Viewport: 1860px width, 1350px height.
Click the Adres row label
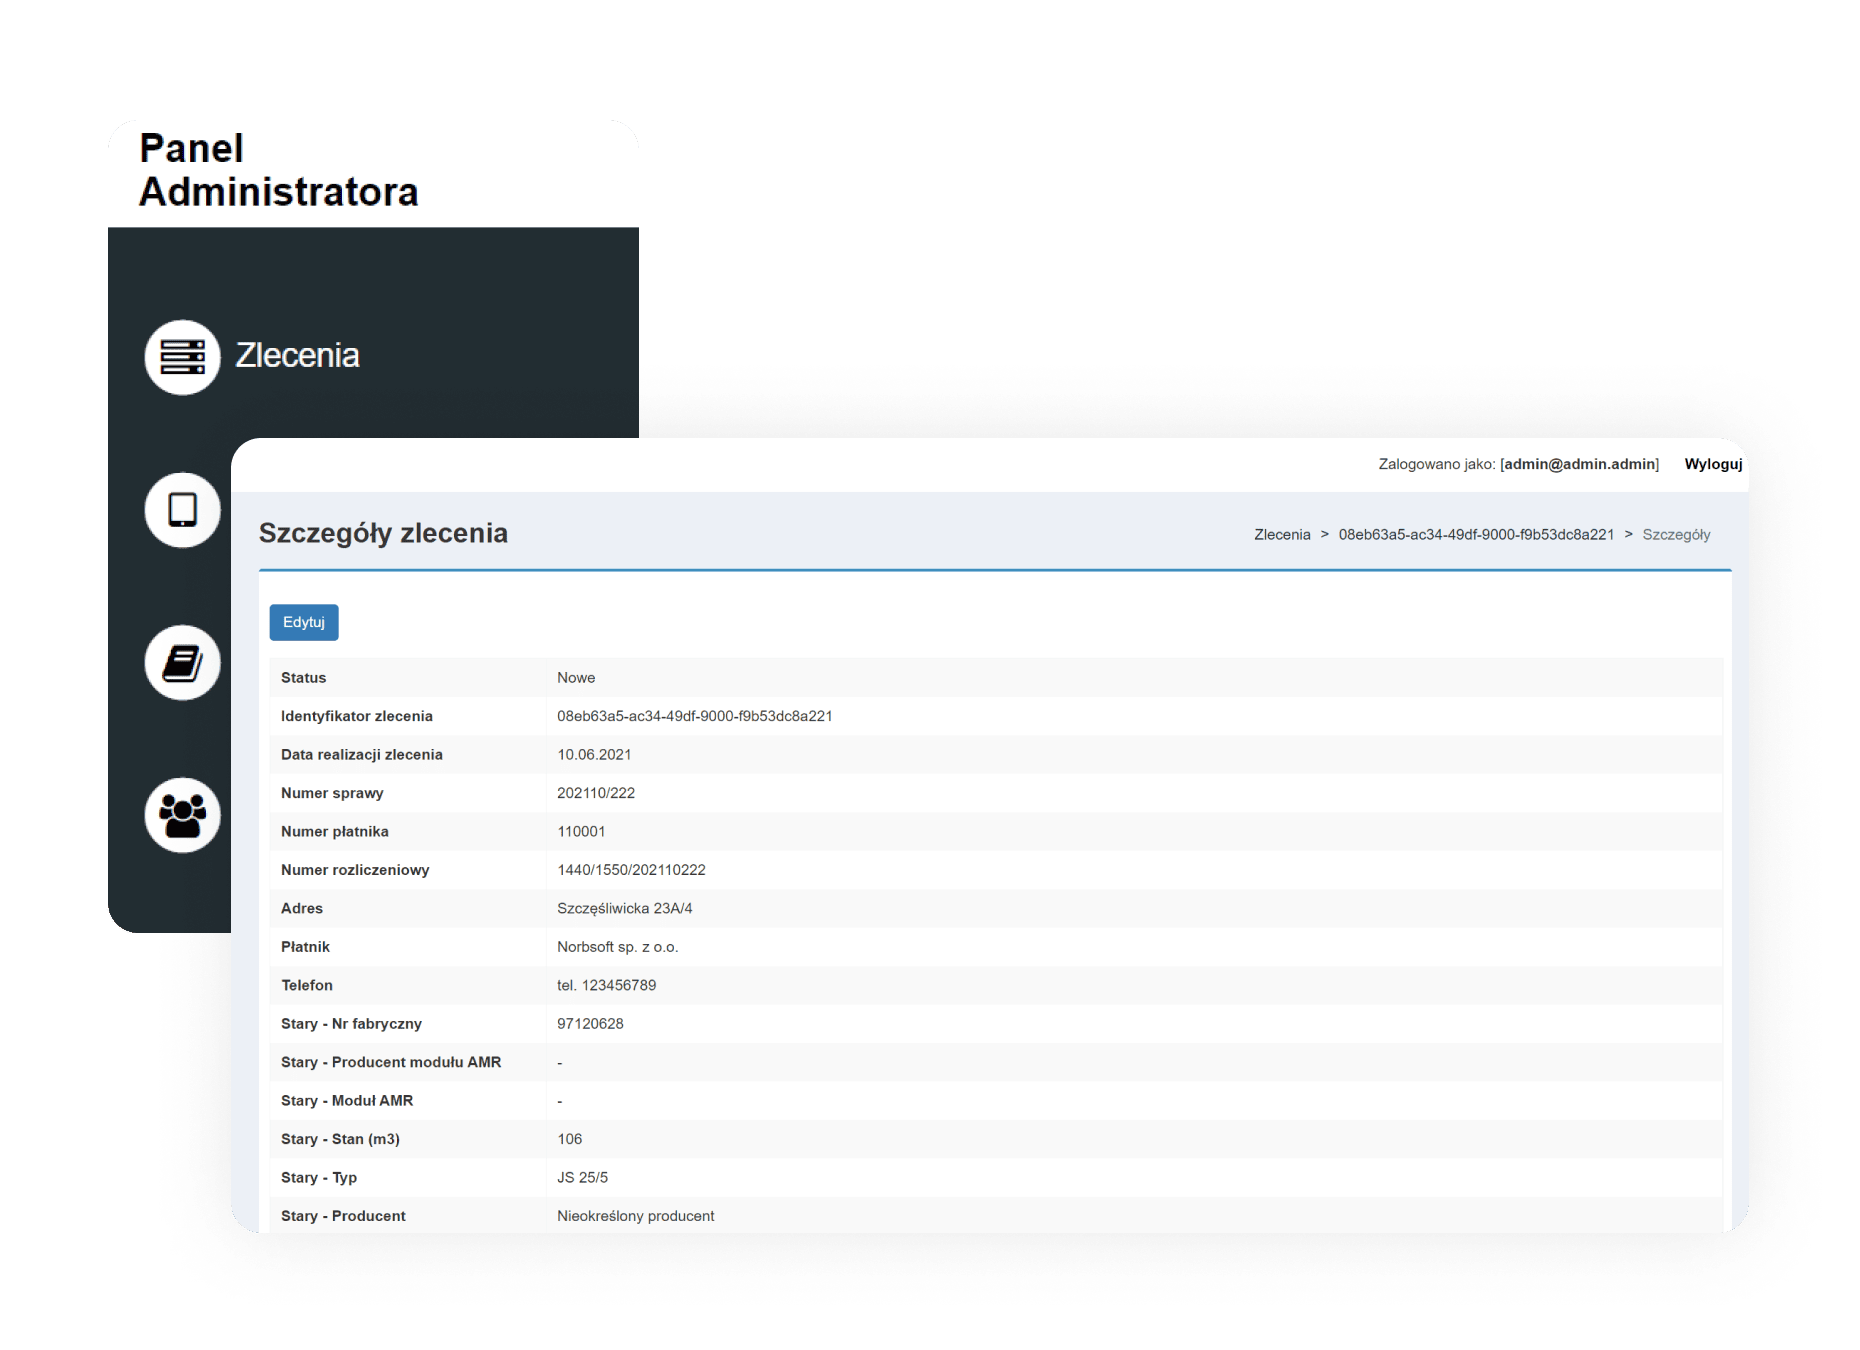(302, 909)
